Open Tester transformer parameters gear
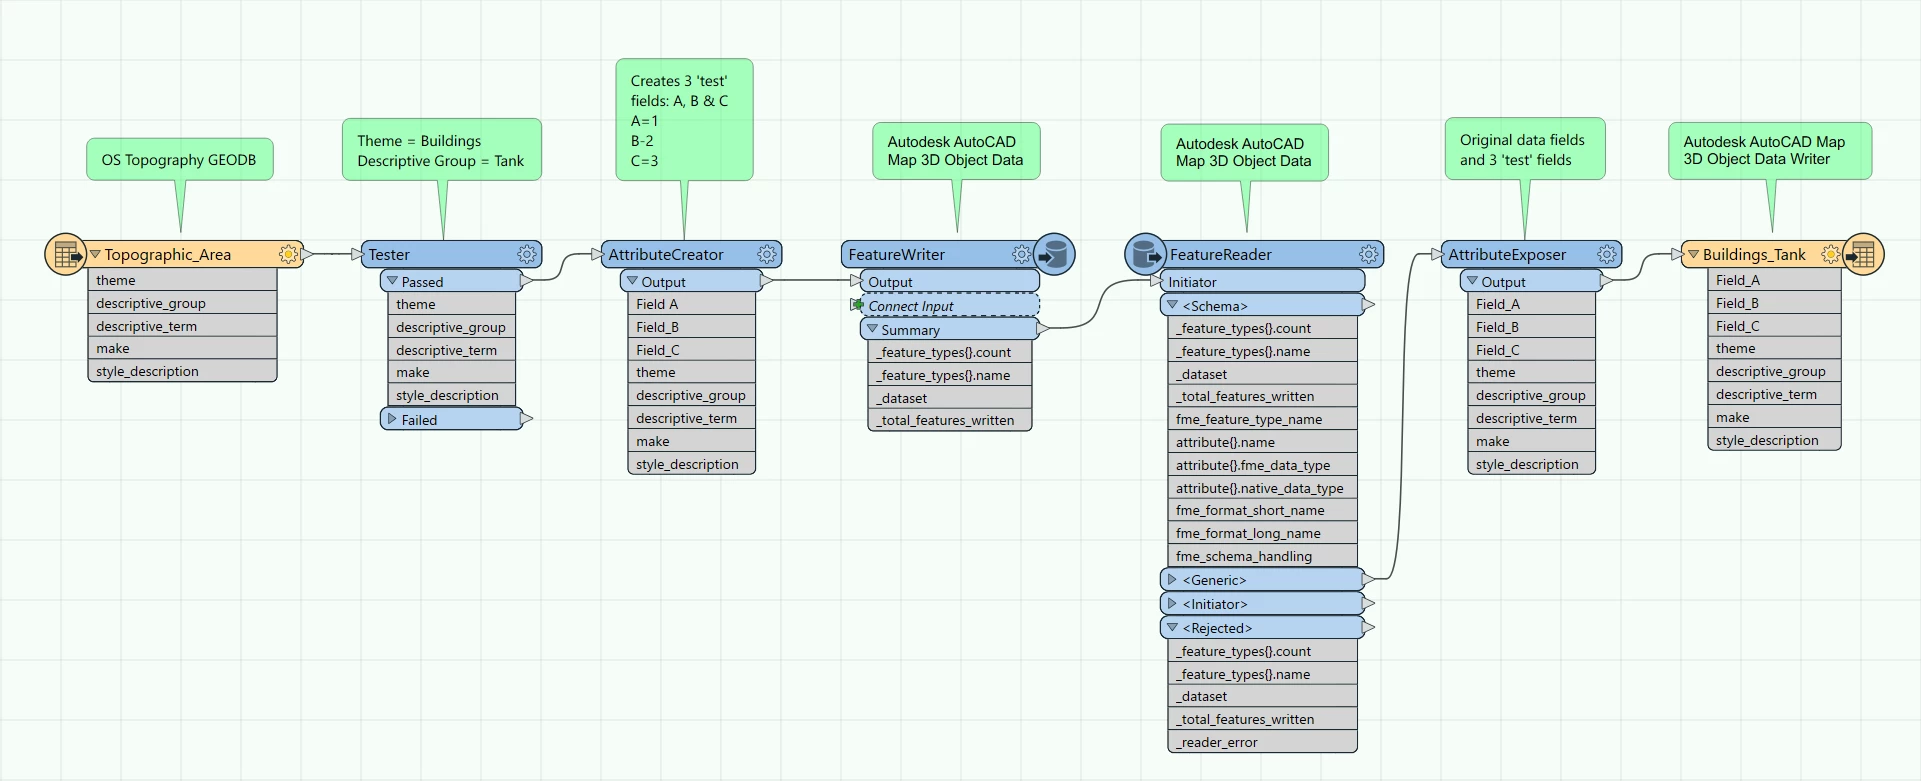 pos(527,255)
